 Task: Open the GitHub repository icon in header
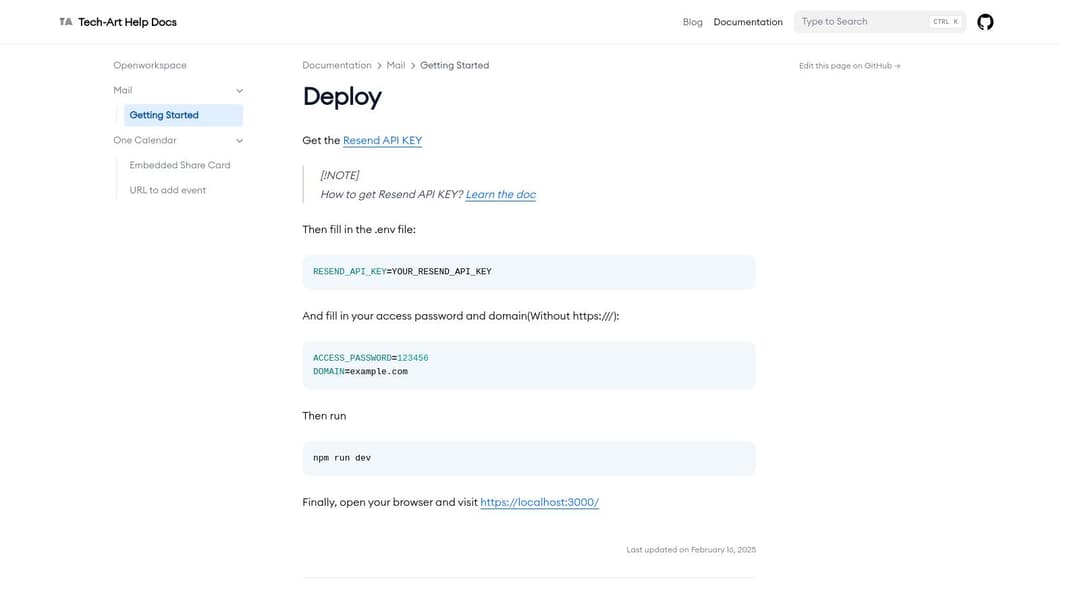(985, 22)
